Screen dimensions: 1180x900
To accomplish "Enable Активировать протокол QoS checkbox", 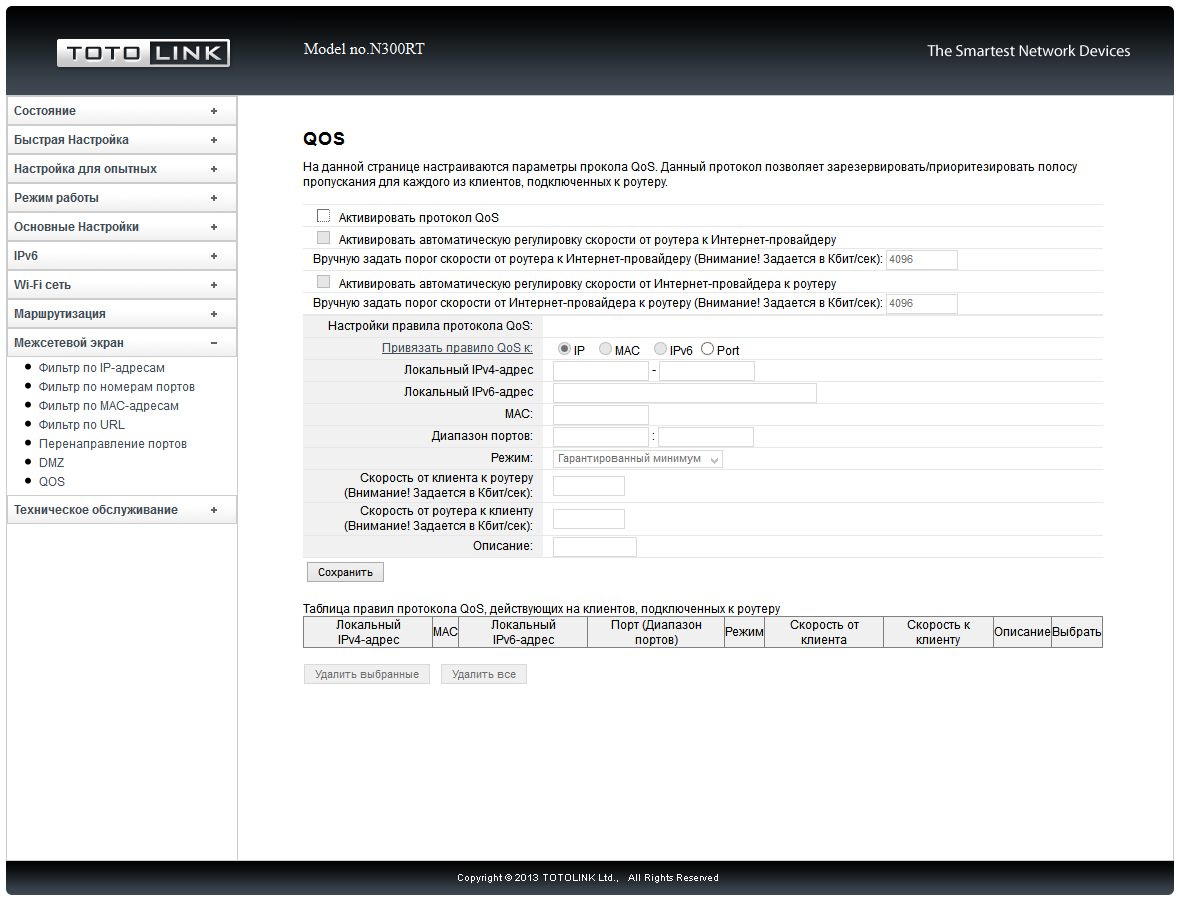I will [324, 216].
